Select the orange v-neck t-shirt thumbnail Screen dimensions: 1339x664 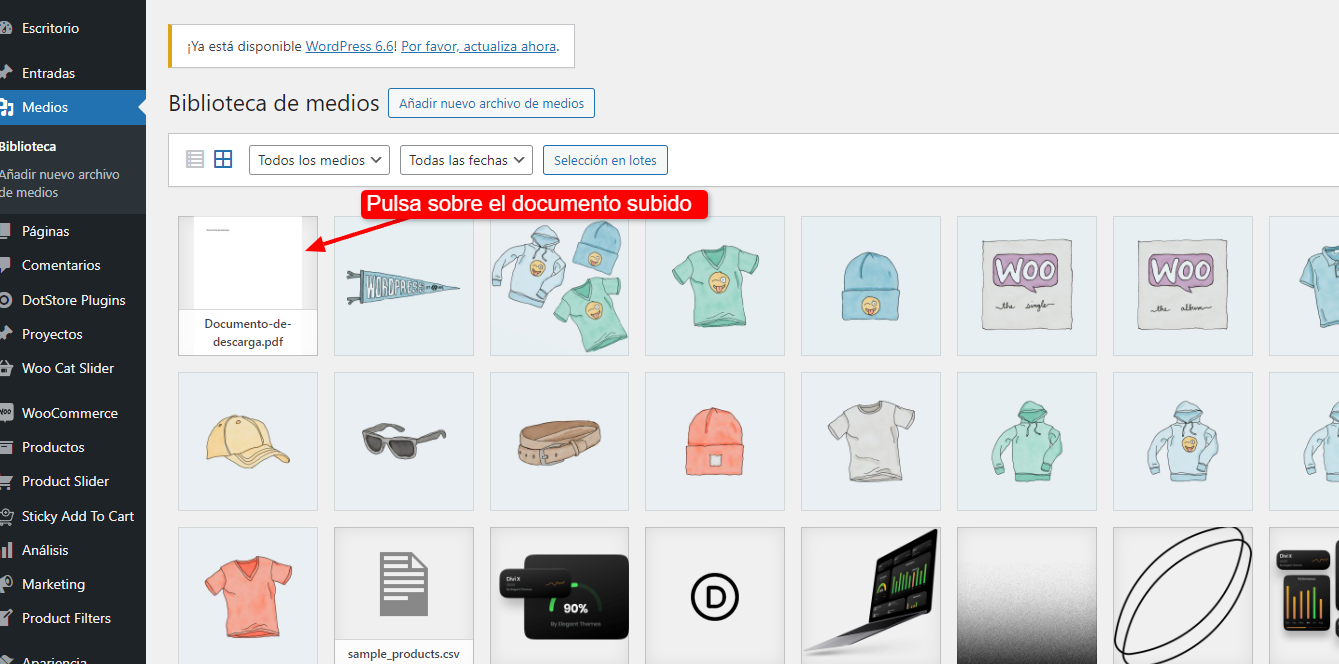tap(248, 596)
